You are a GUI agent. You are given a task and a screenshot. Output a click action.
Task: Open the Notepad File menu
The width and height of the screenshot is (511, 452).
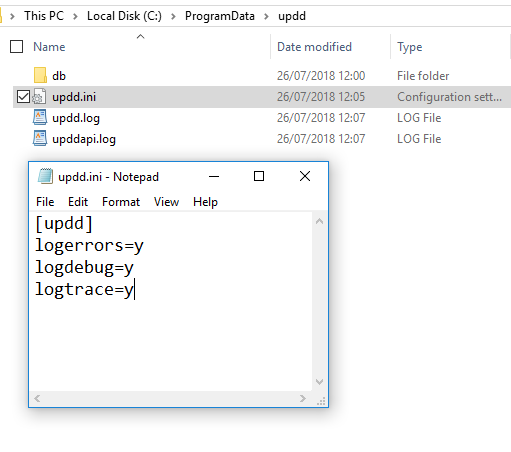[x=45, y=202]
